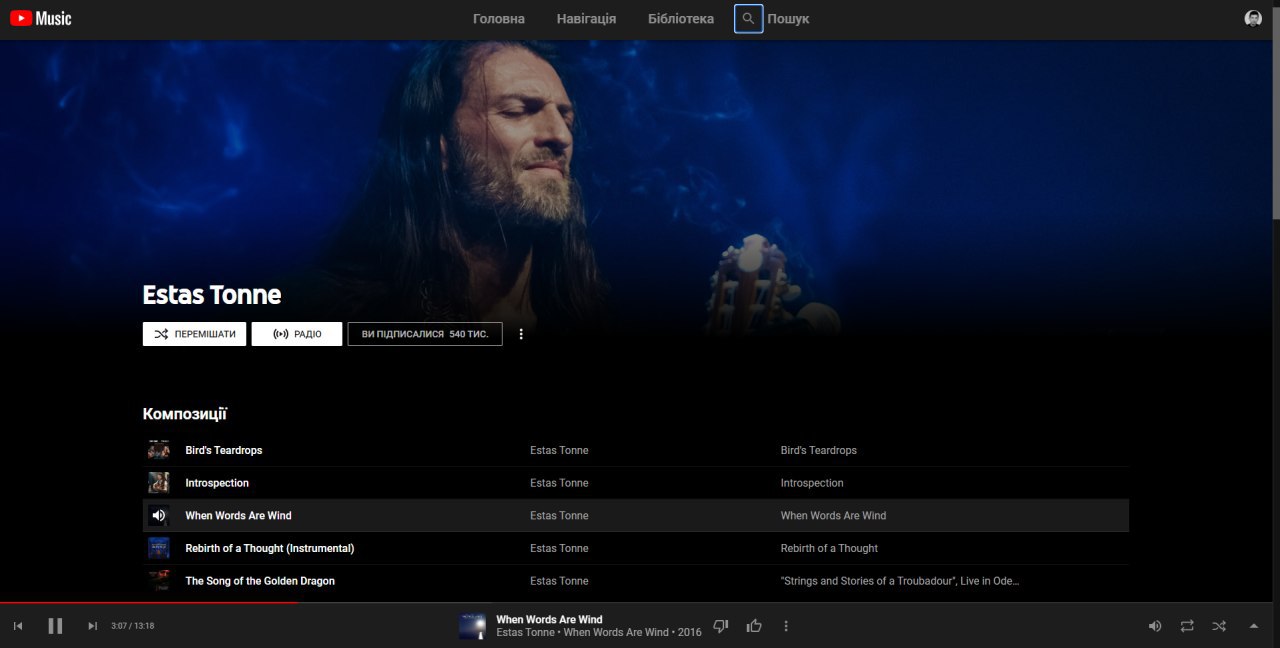1280x648 pixels.
Task: Select Rebirth of a Thought (Instrumental) title
Action: coord(270,548)
